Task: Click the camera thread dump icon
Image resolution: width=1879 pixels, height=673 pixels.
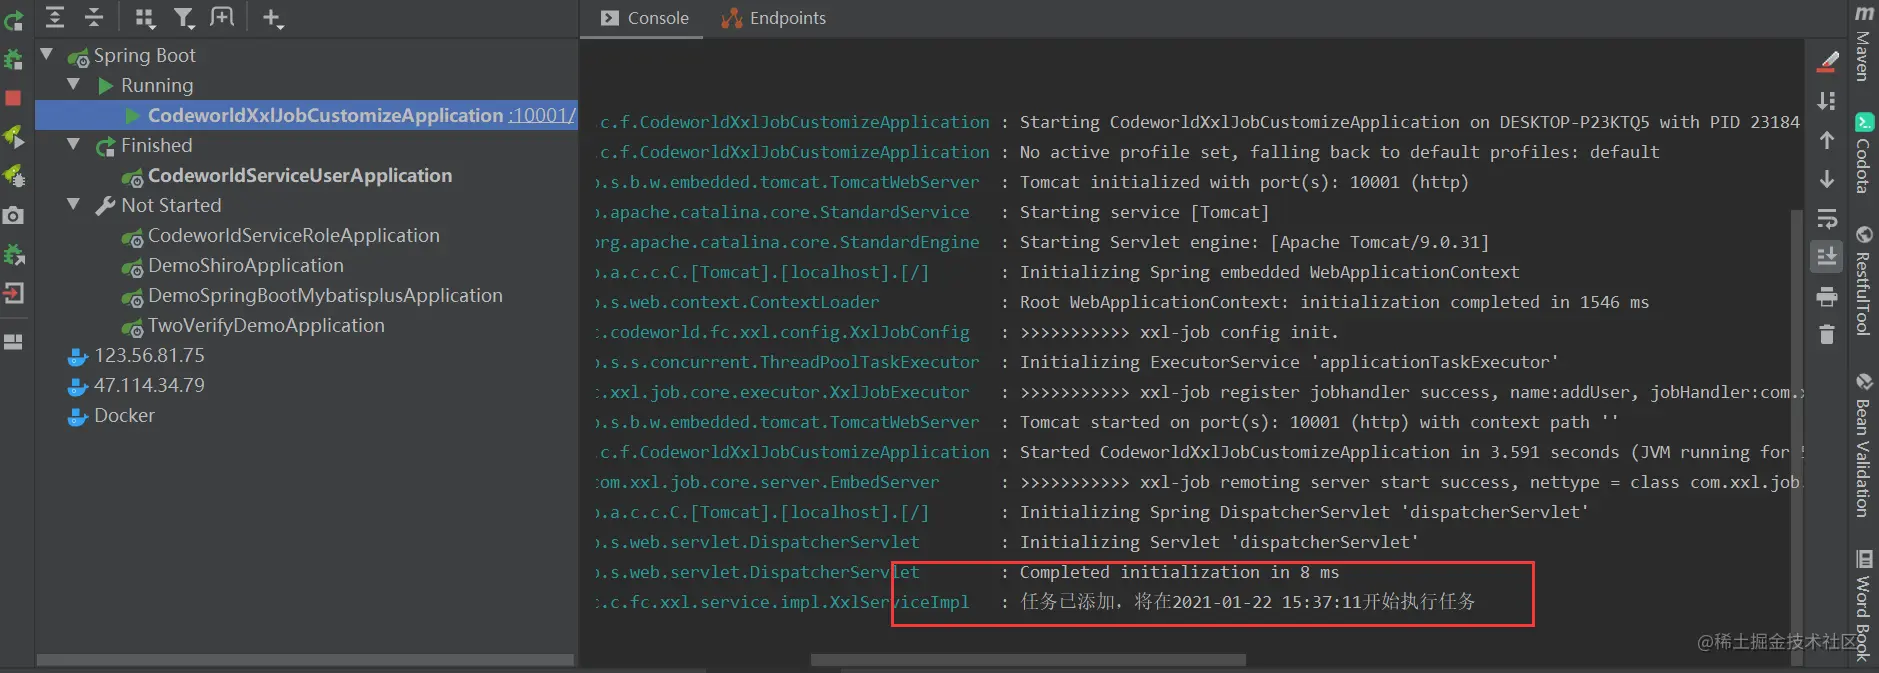Action: pos(13,215)
